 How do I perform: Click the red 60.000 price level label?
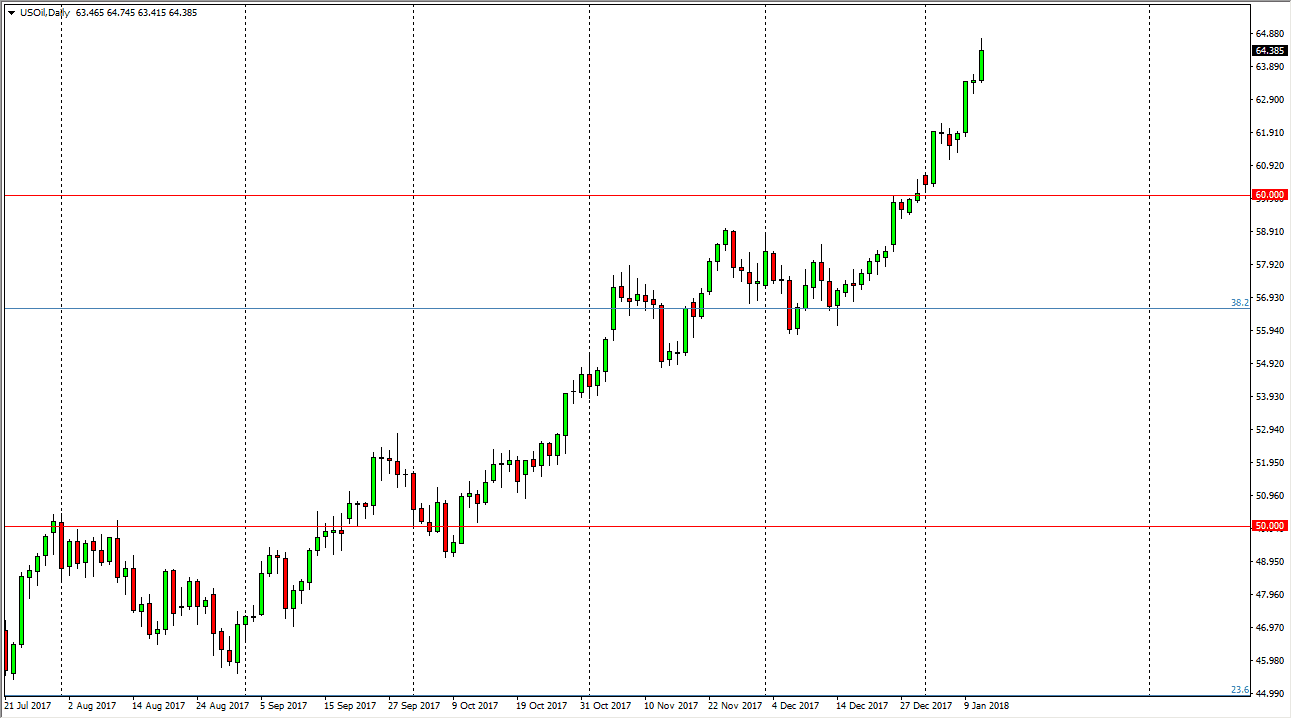(x=1270, y=195)
